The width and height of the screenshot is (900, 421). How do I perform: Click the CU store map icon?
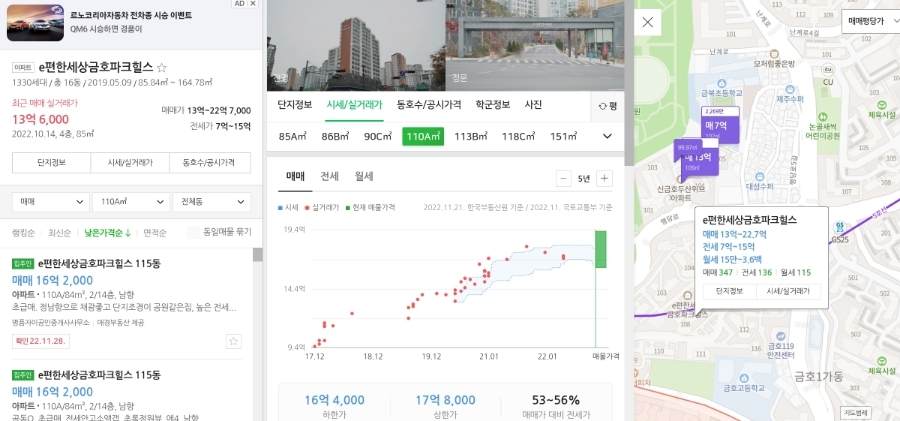coord(828,69)
